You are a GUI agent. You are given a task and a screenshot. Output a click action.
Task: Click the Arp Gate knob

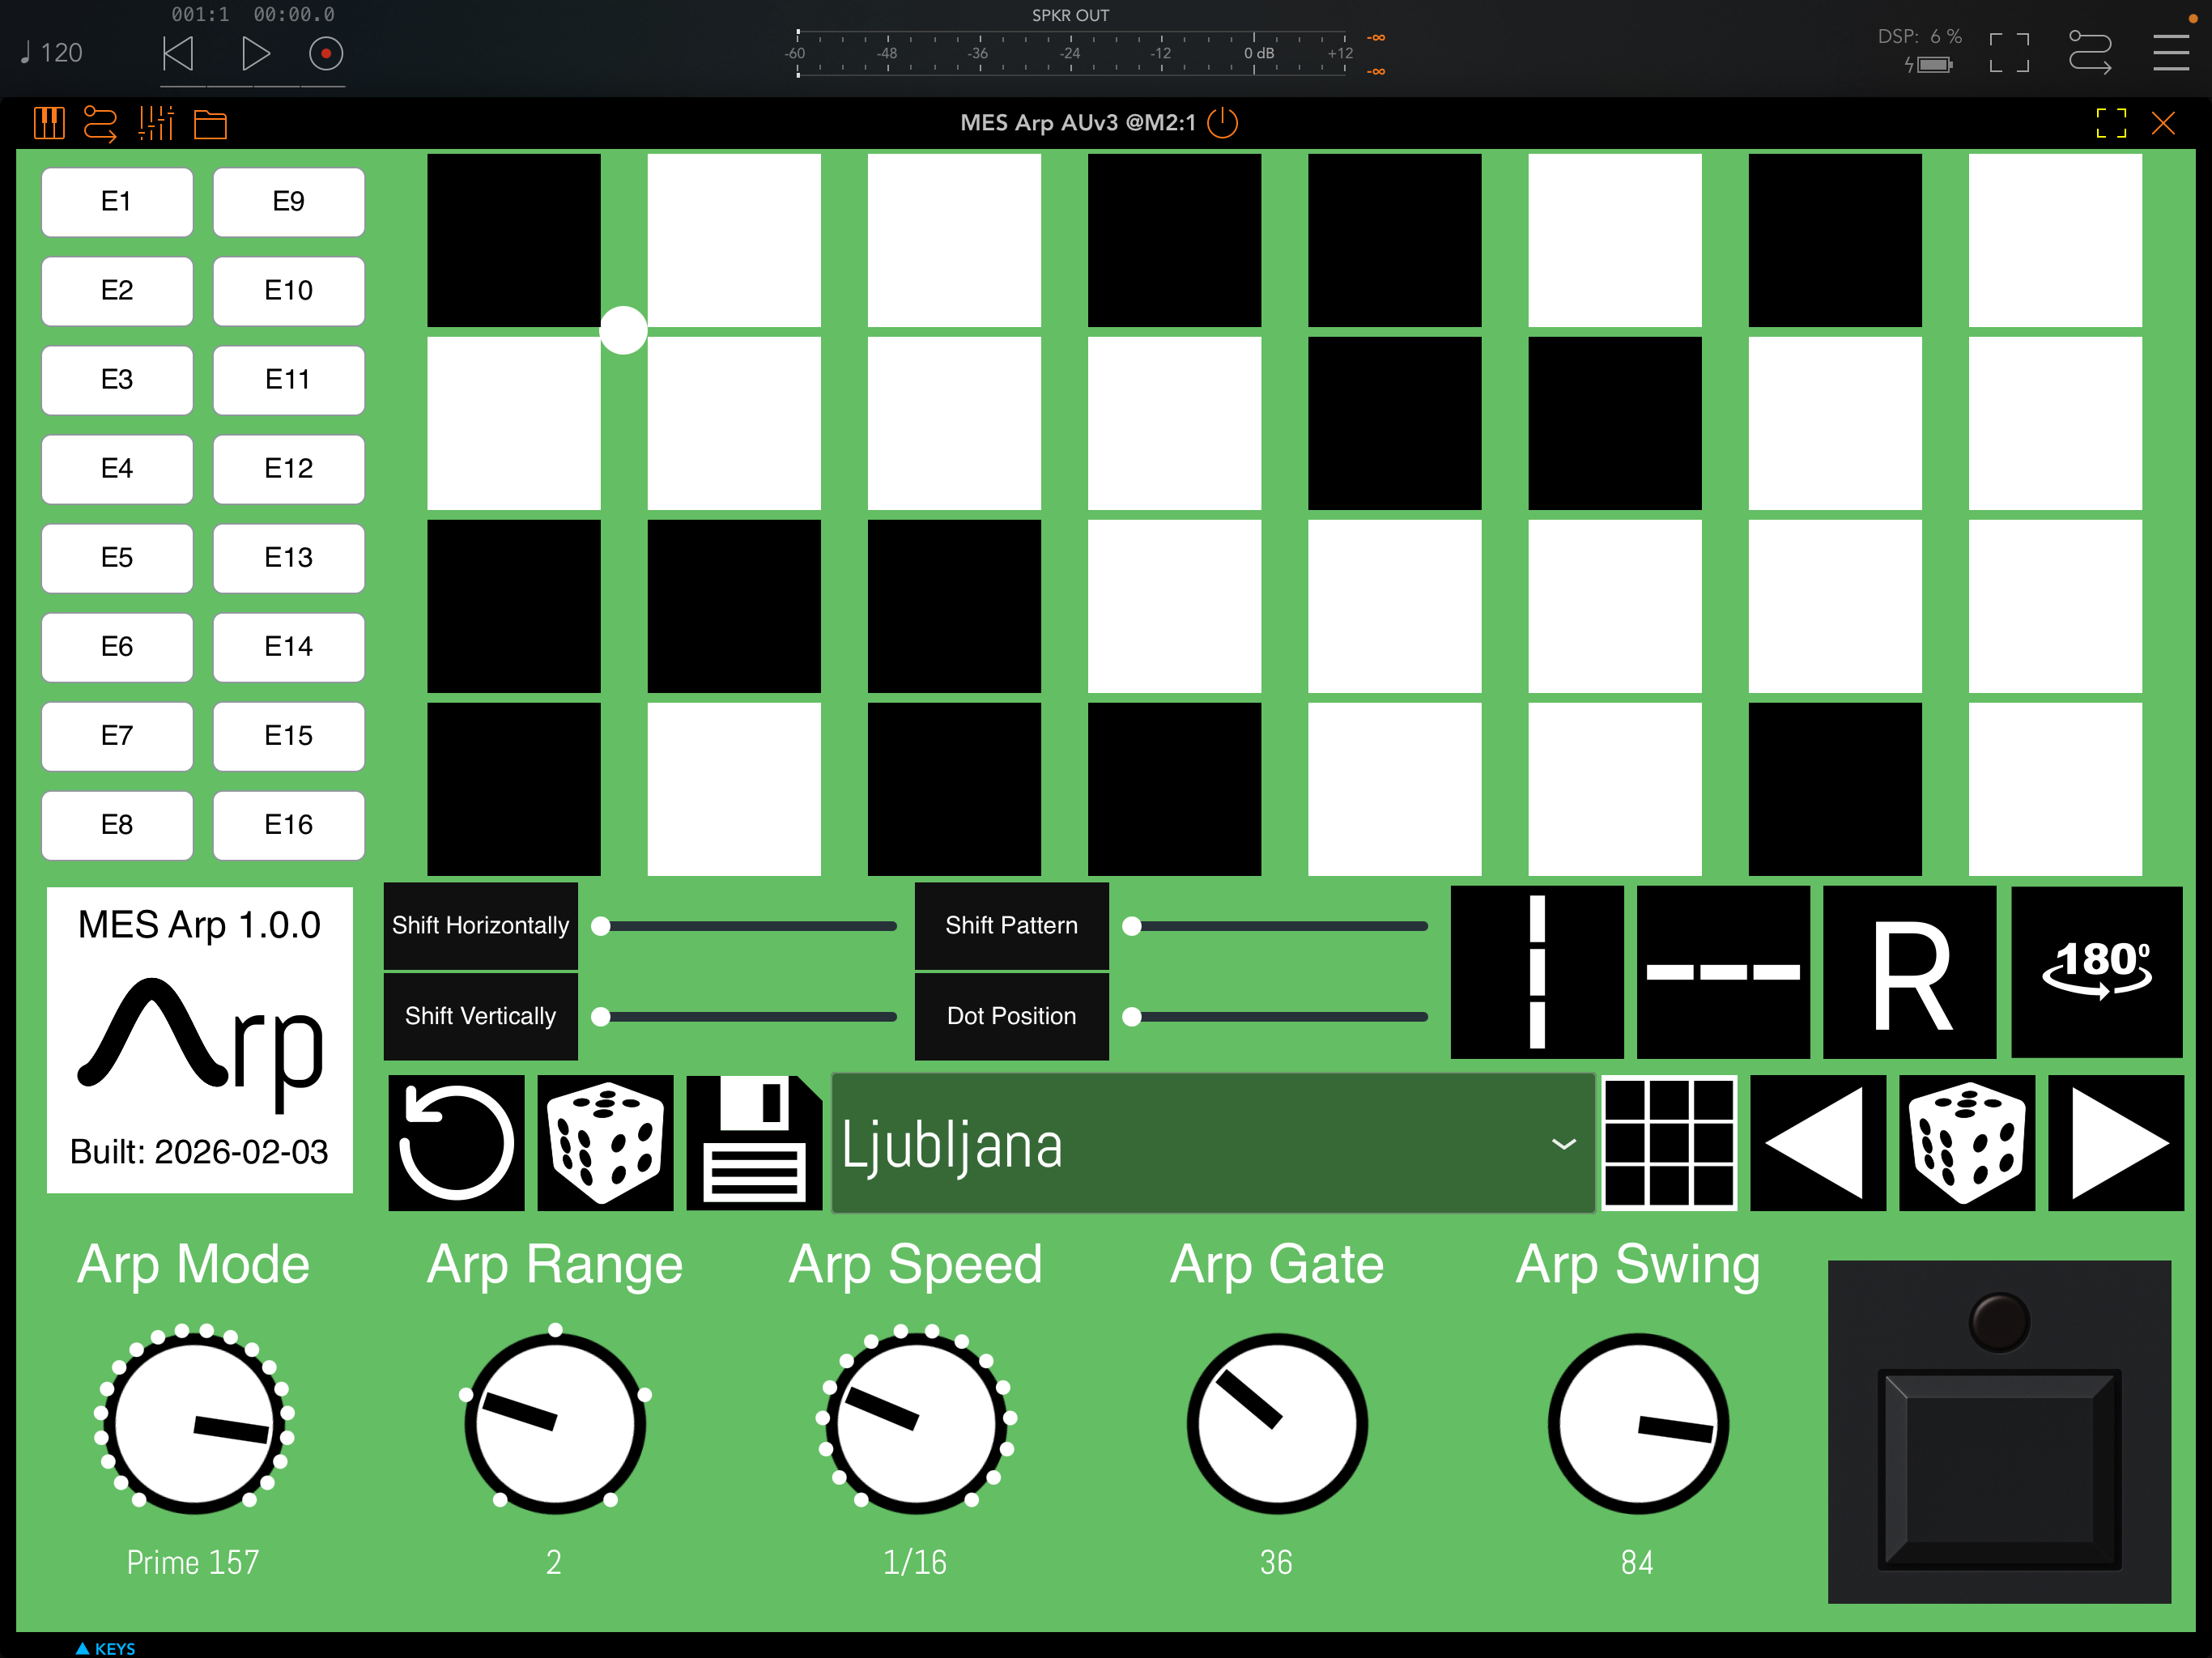click(1277, 1423)
